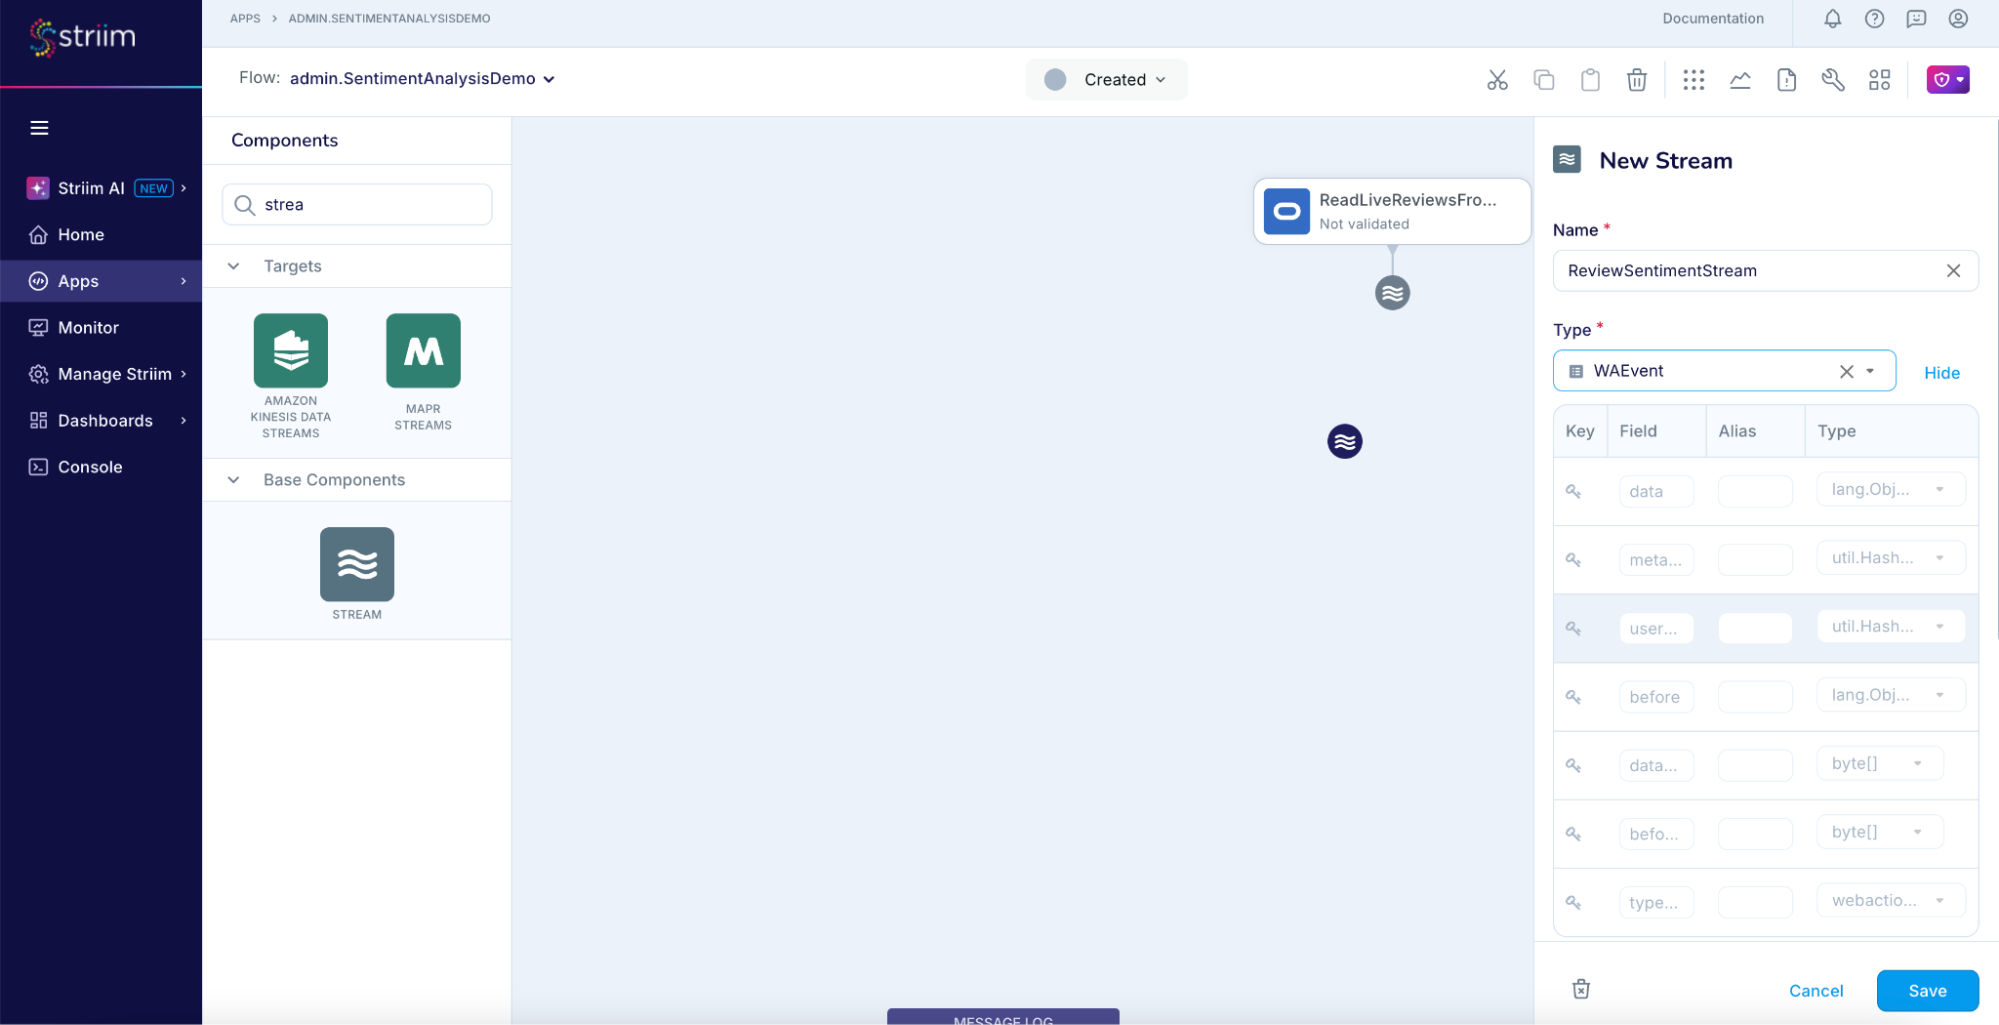The image size is (1999, 1025).
Task: Click the trash icon in the stream panel footer
Action: pyautogui.click(x=1581, y=989)
